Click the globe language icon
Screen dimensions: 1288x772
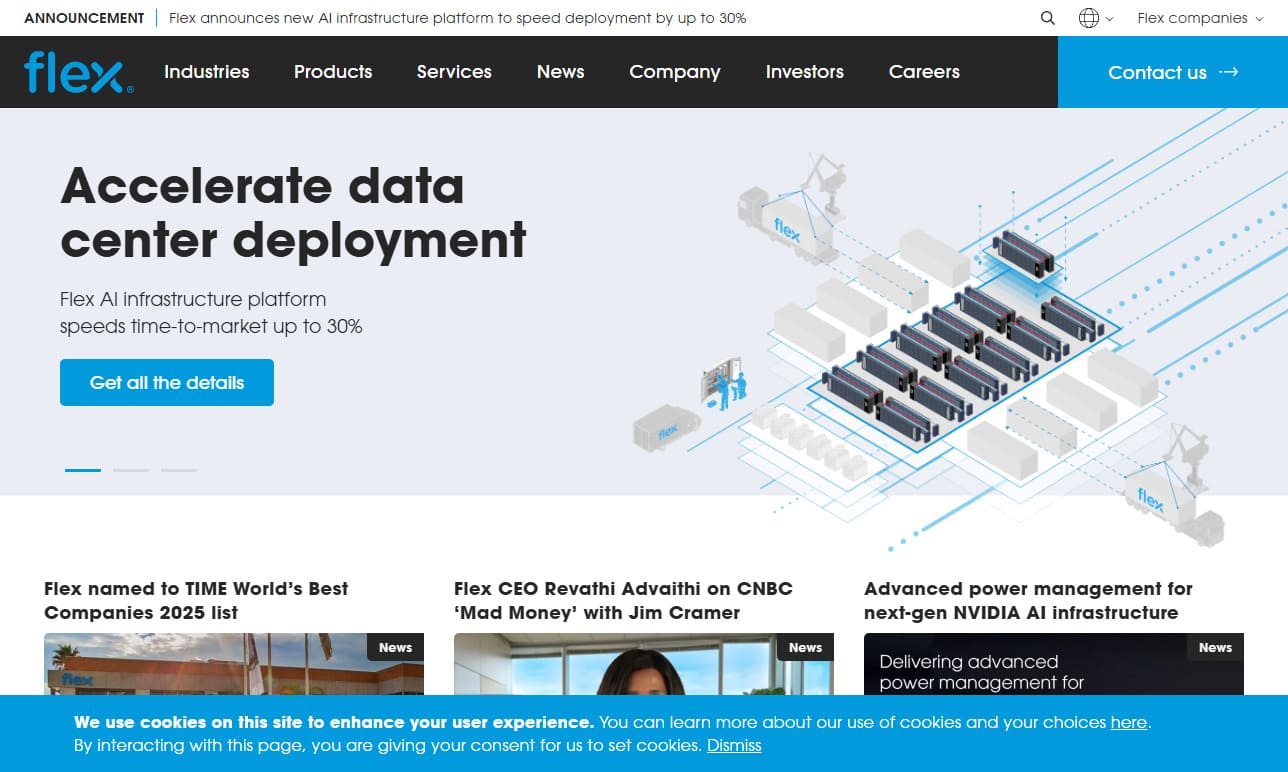pos(1088,18)
